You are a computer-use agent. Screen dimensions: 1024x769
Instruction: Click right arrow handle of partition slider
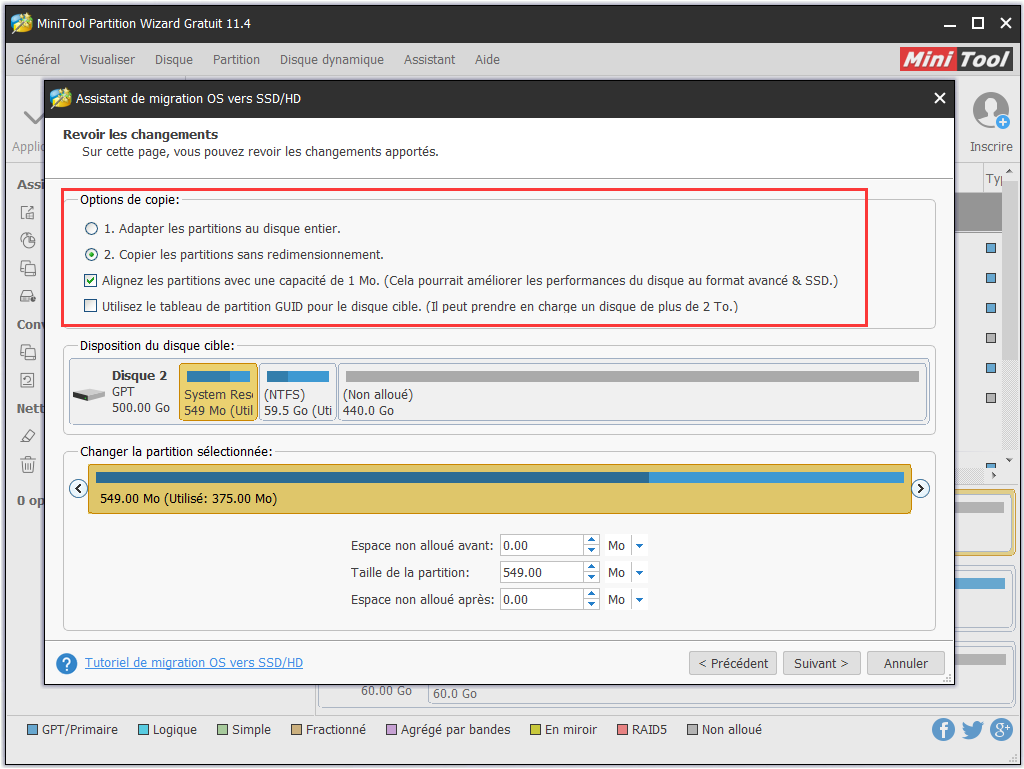[x=920, y=488]
